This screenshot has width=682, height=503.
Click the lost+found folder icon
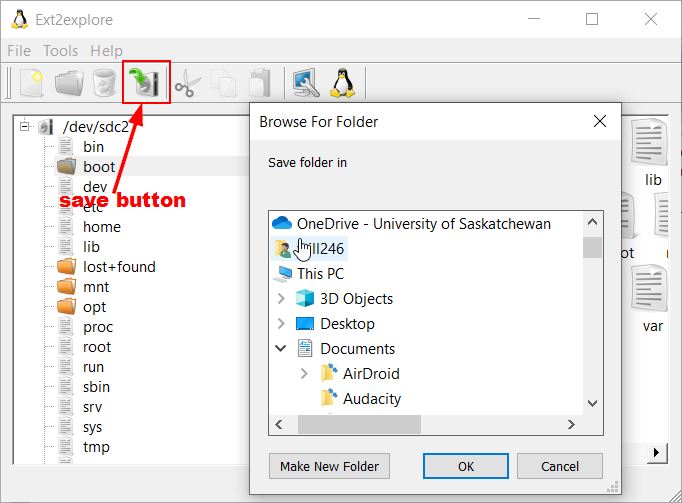pyautogui.click(x=67, y=266)
